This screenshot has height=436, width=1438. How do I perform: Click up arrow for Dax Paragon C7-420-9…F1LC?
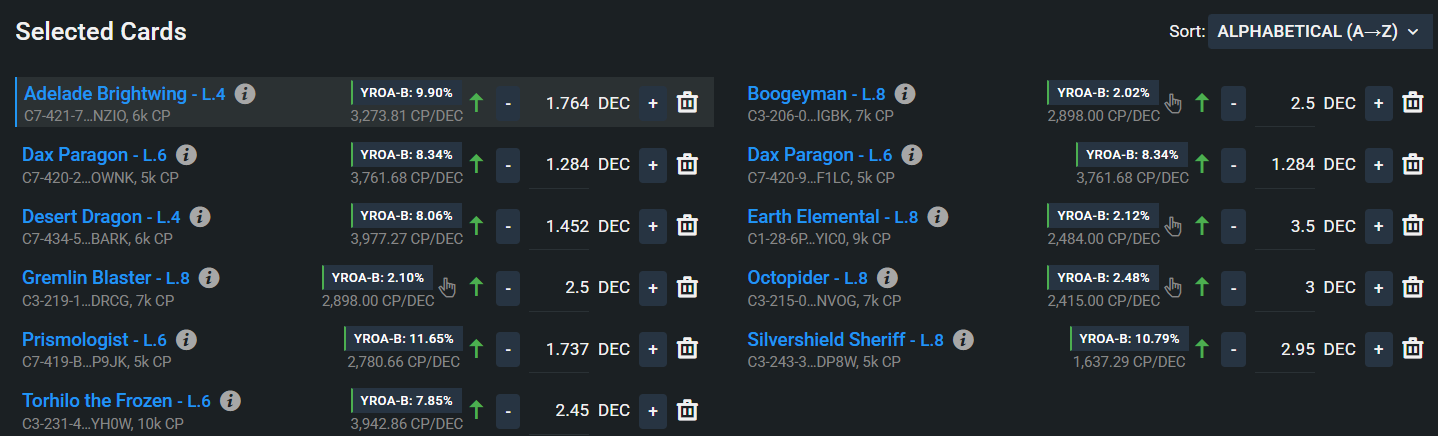pos(1201,164)
